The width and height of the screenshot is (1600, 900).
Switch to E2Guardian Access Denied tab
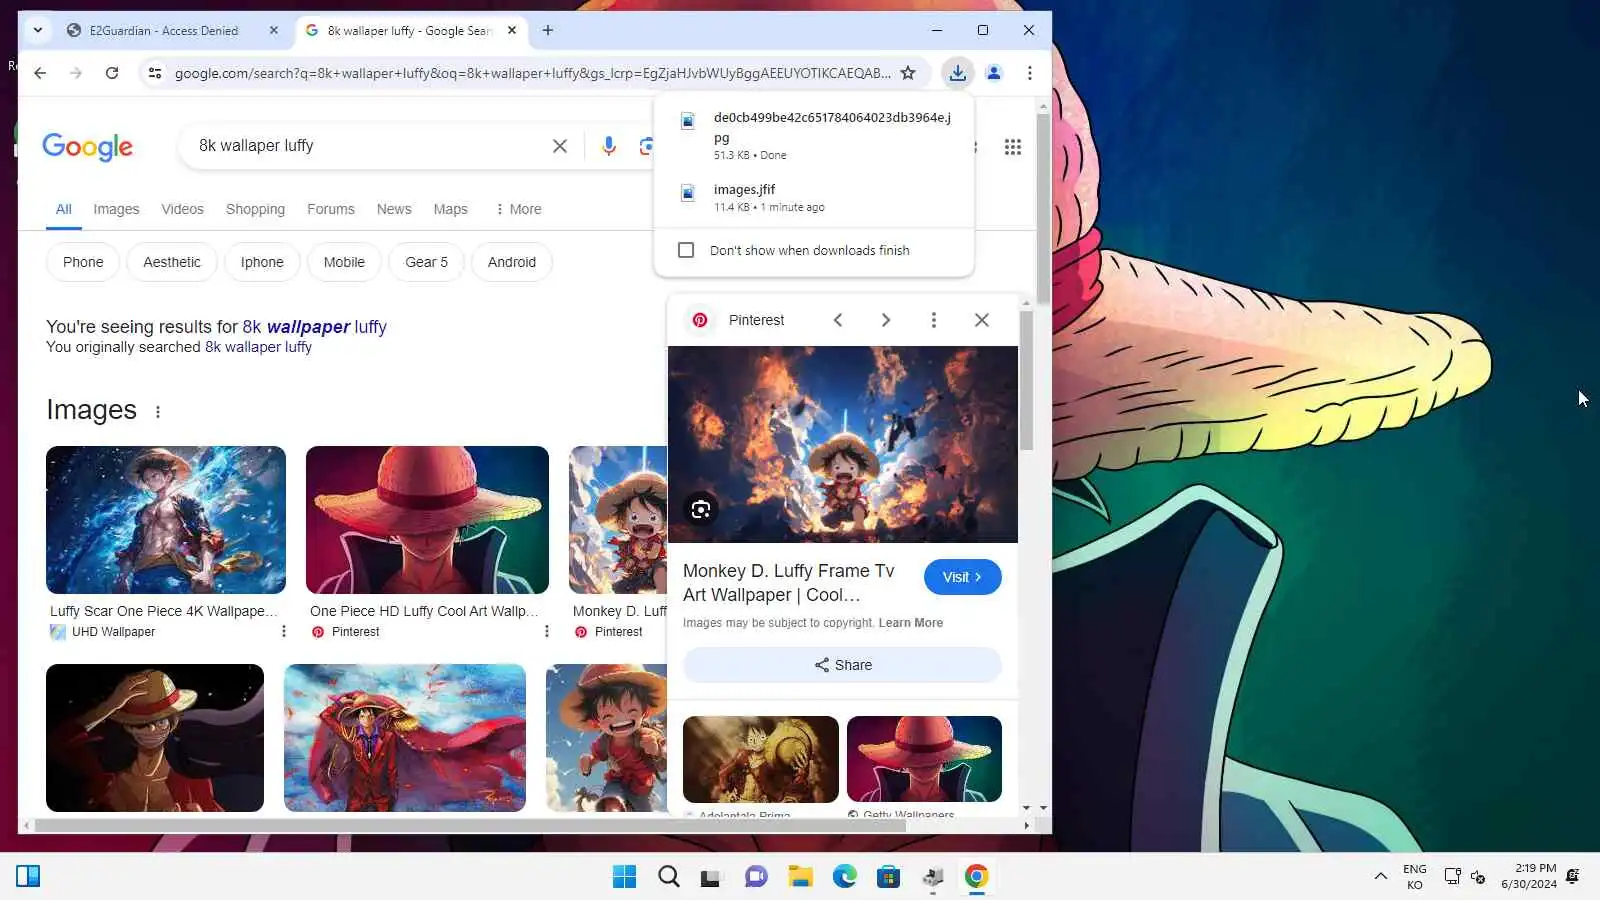coord(163,30)
